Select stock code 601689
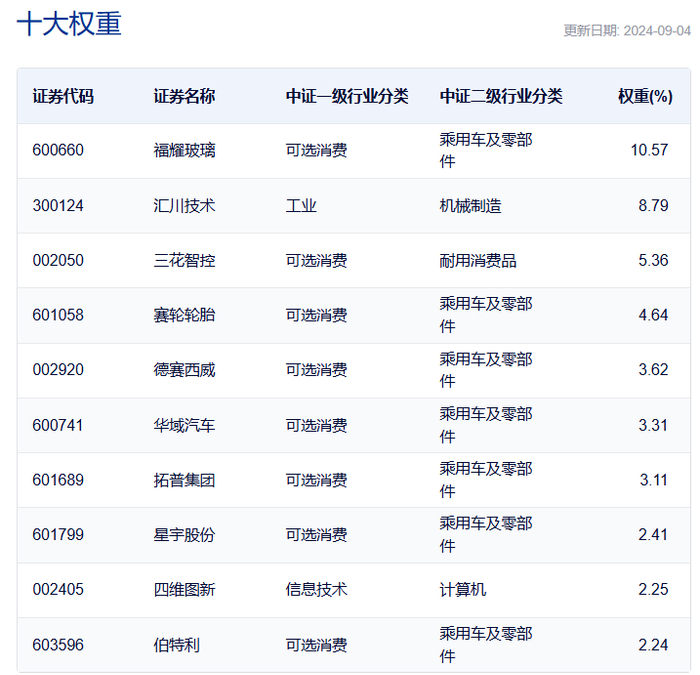 58,480
